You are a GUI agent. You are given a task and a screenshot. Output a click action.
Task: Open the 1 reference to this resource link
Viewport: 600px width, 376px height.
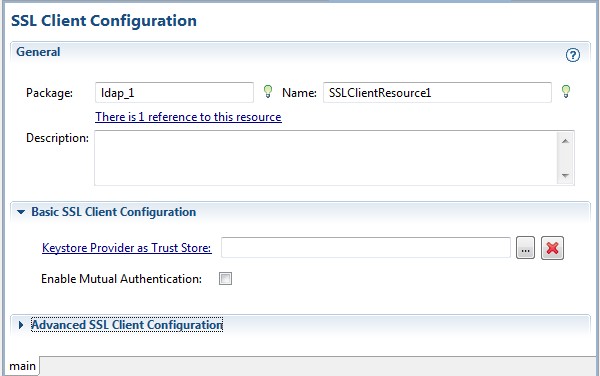coord(188,117)
